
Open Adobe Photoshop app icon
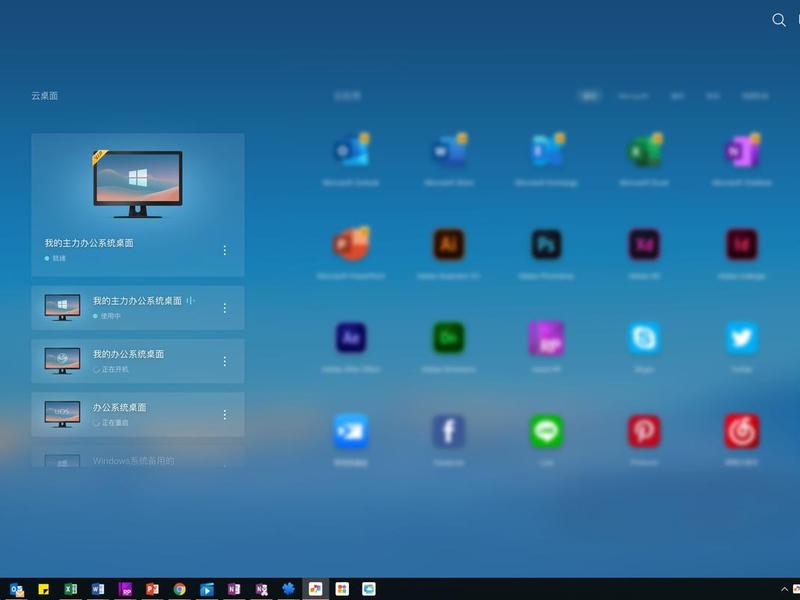tap(546, 244)
